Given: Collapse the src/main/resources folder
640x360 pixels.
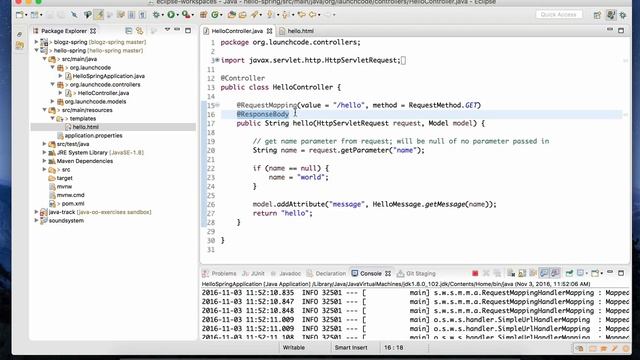Looking at the screenshot, I should click(x=44, y=110).
